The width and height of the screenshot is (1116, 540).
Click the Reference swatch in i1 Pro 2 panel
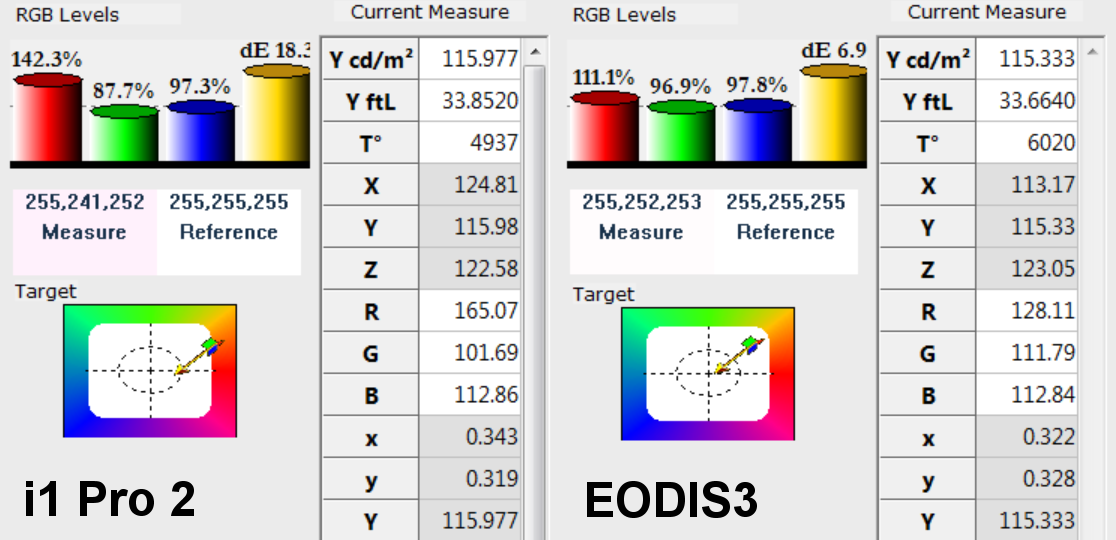coord(228,232)
